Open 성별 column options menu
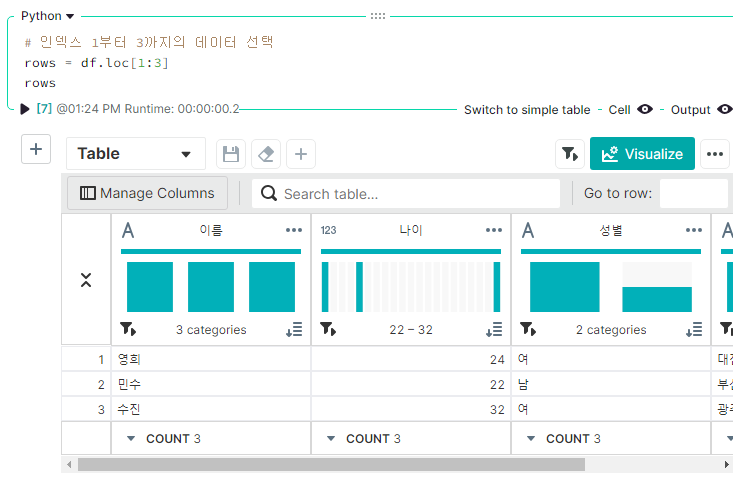This screenshot has width=733, height=478. click(694, 230)
